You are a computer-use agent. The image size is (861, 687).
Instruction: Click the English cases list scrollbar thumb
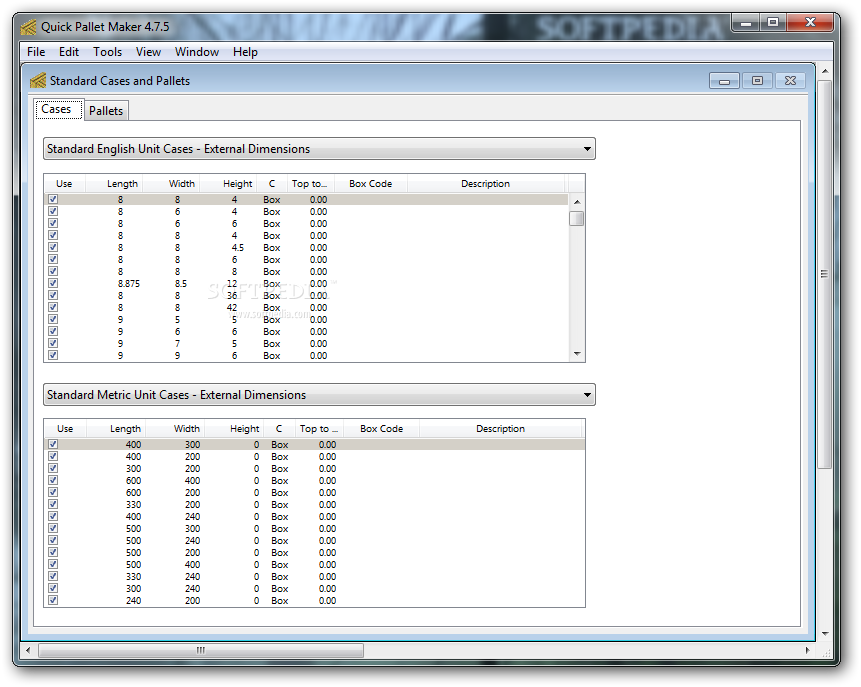coord(577,219)
